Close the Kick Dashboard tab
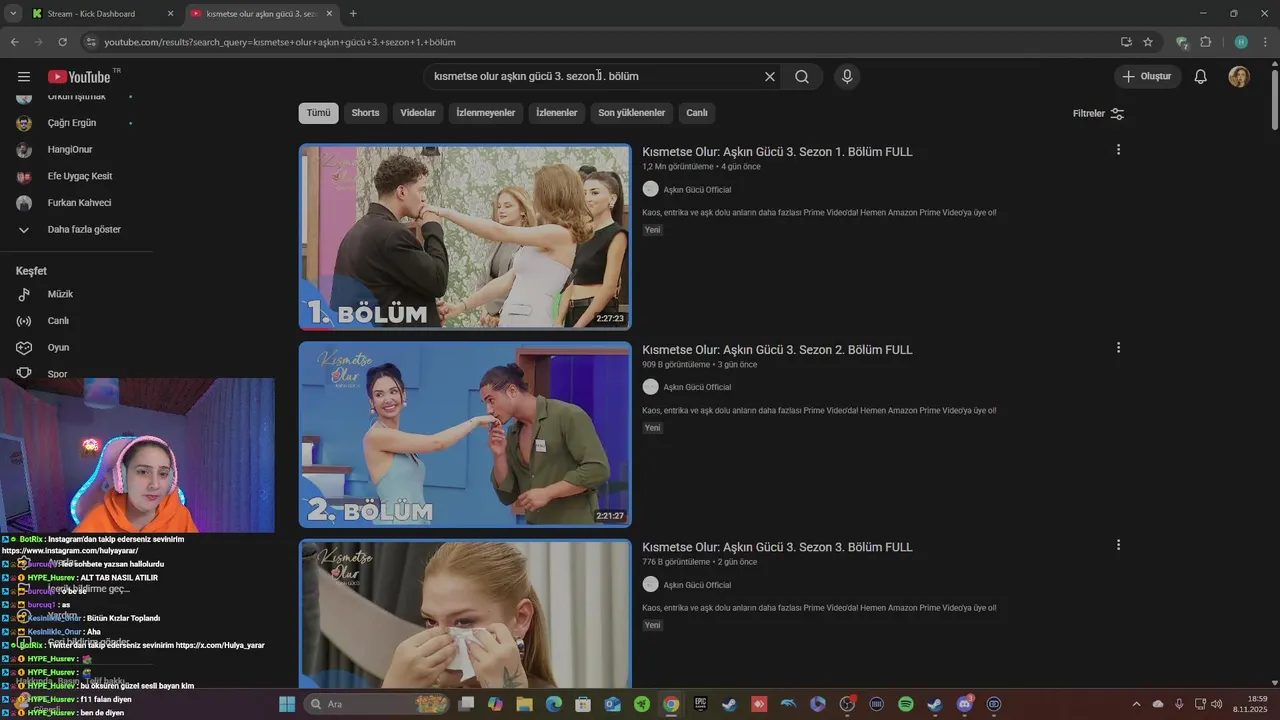1280x720 pixels. pyautogui.click(x=170, y=14)
